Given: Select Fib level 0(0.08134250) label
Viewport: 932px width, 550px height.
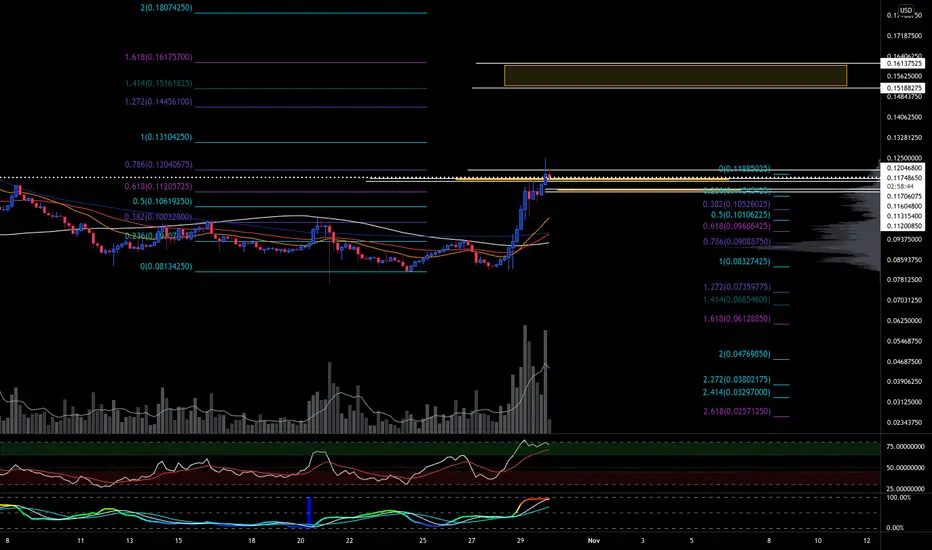Looking at the screenshot, I should point(166,266).
